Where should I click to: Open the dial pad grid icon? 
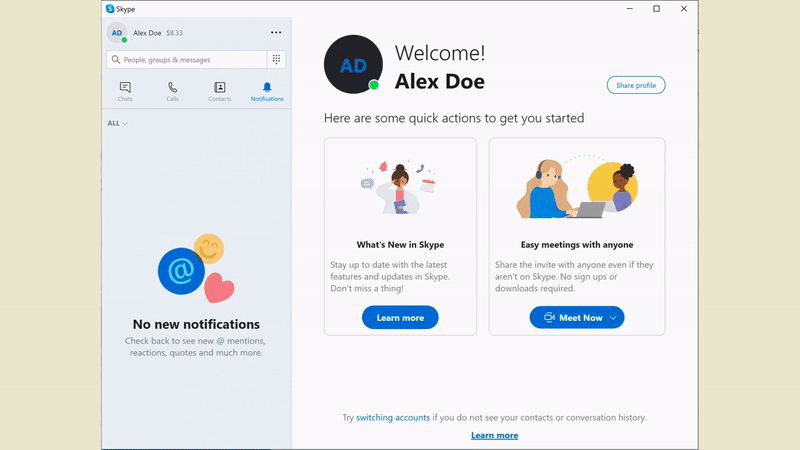click(x=276, y=60)
